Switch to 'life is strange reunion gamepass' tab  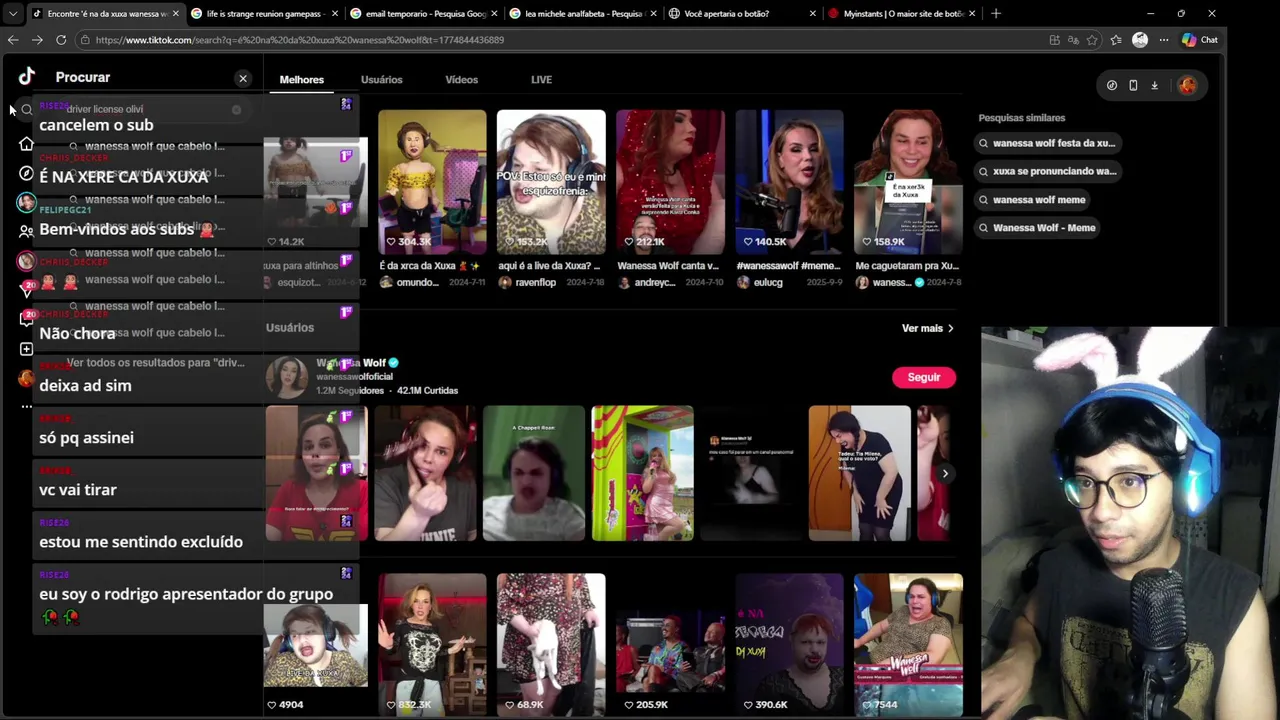pyautogui.click(x=263, y=14)
